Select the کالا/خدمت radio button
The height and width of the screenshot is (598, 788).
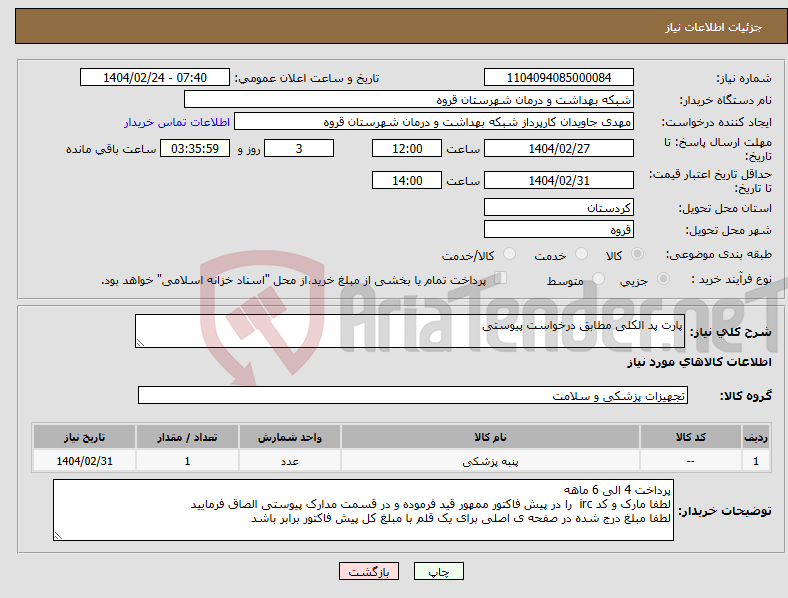point(510,254)
